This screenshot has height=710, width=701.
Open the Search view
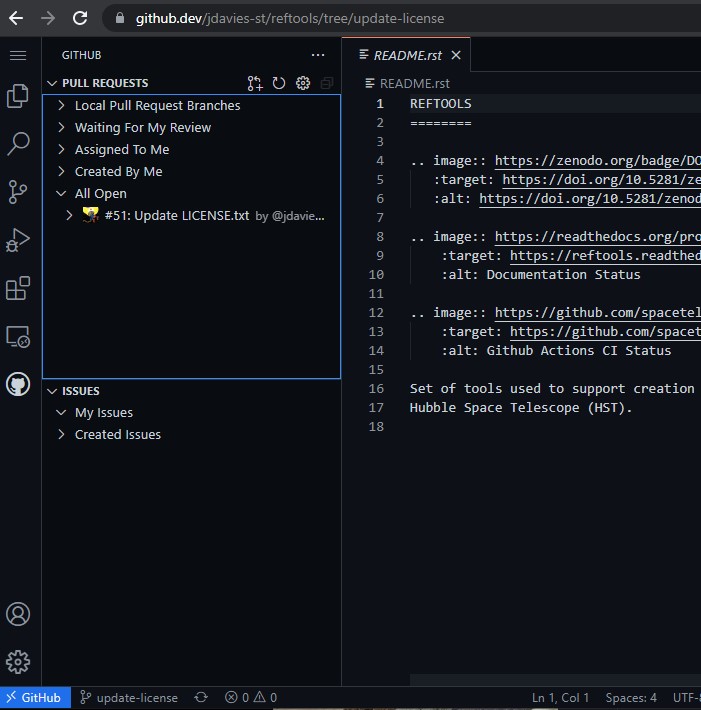tap(18, 144)
